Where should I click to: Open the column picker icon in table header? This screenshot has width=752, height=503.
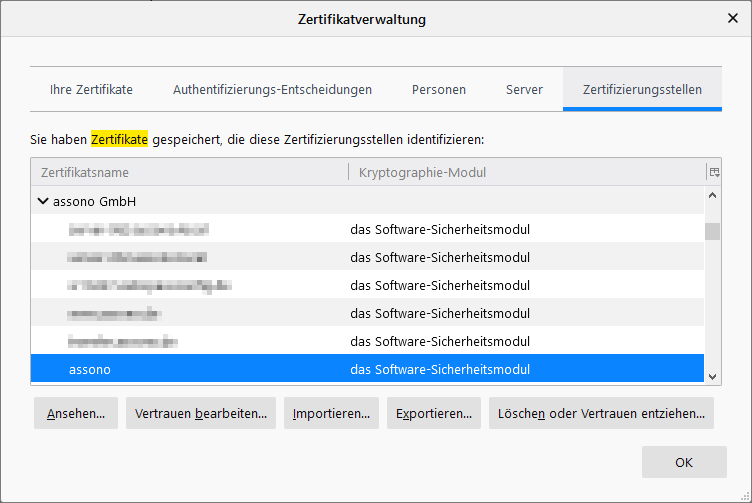point(714,172)
